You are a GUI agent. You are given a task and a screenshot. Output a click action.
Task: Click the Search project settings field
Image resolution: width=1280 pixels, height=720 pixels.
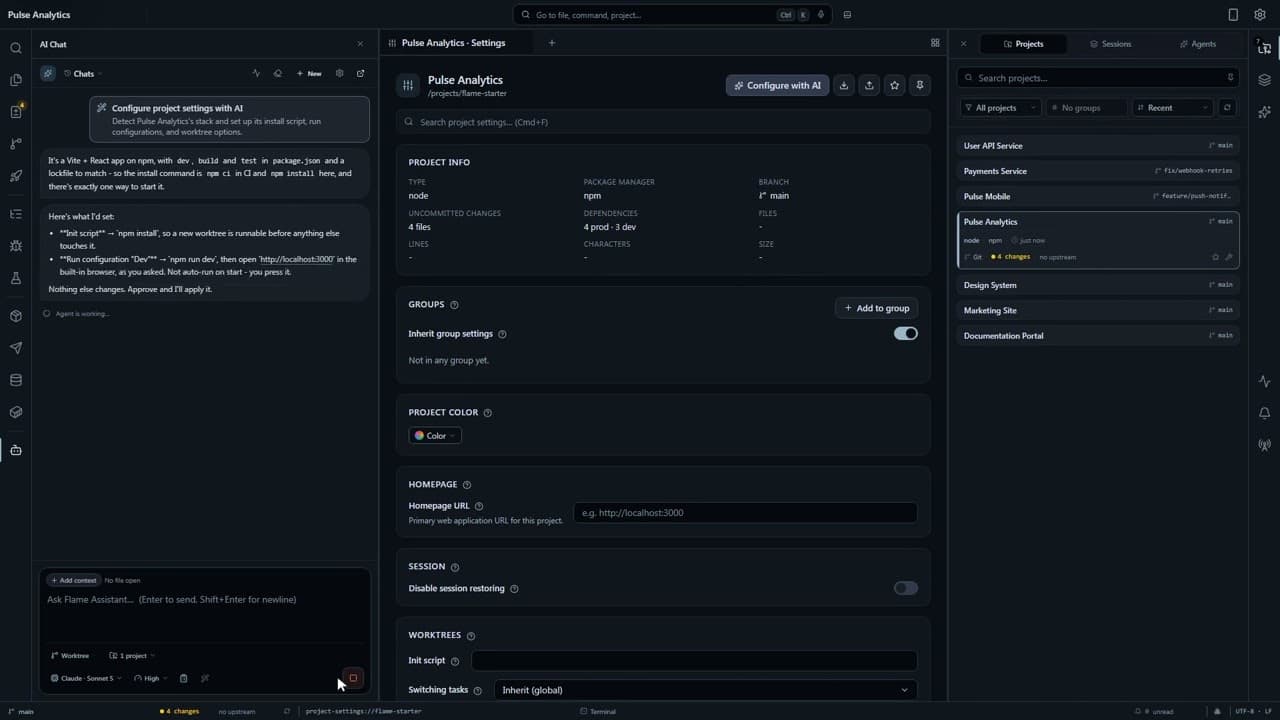click(663, 122)
